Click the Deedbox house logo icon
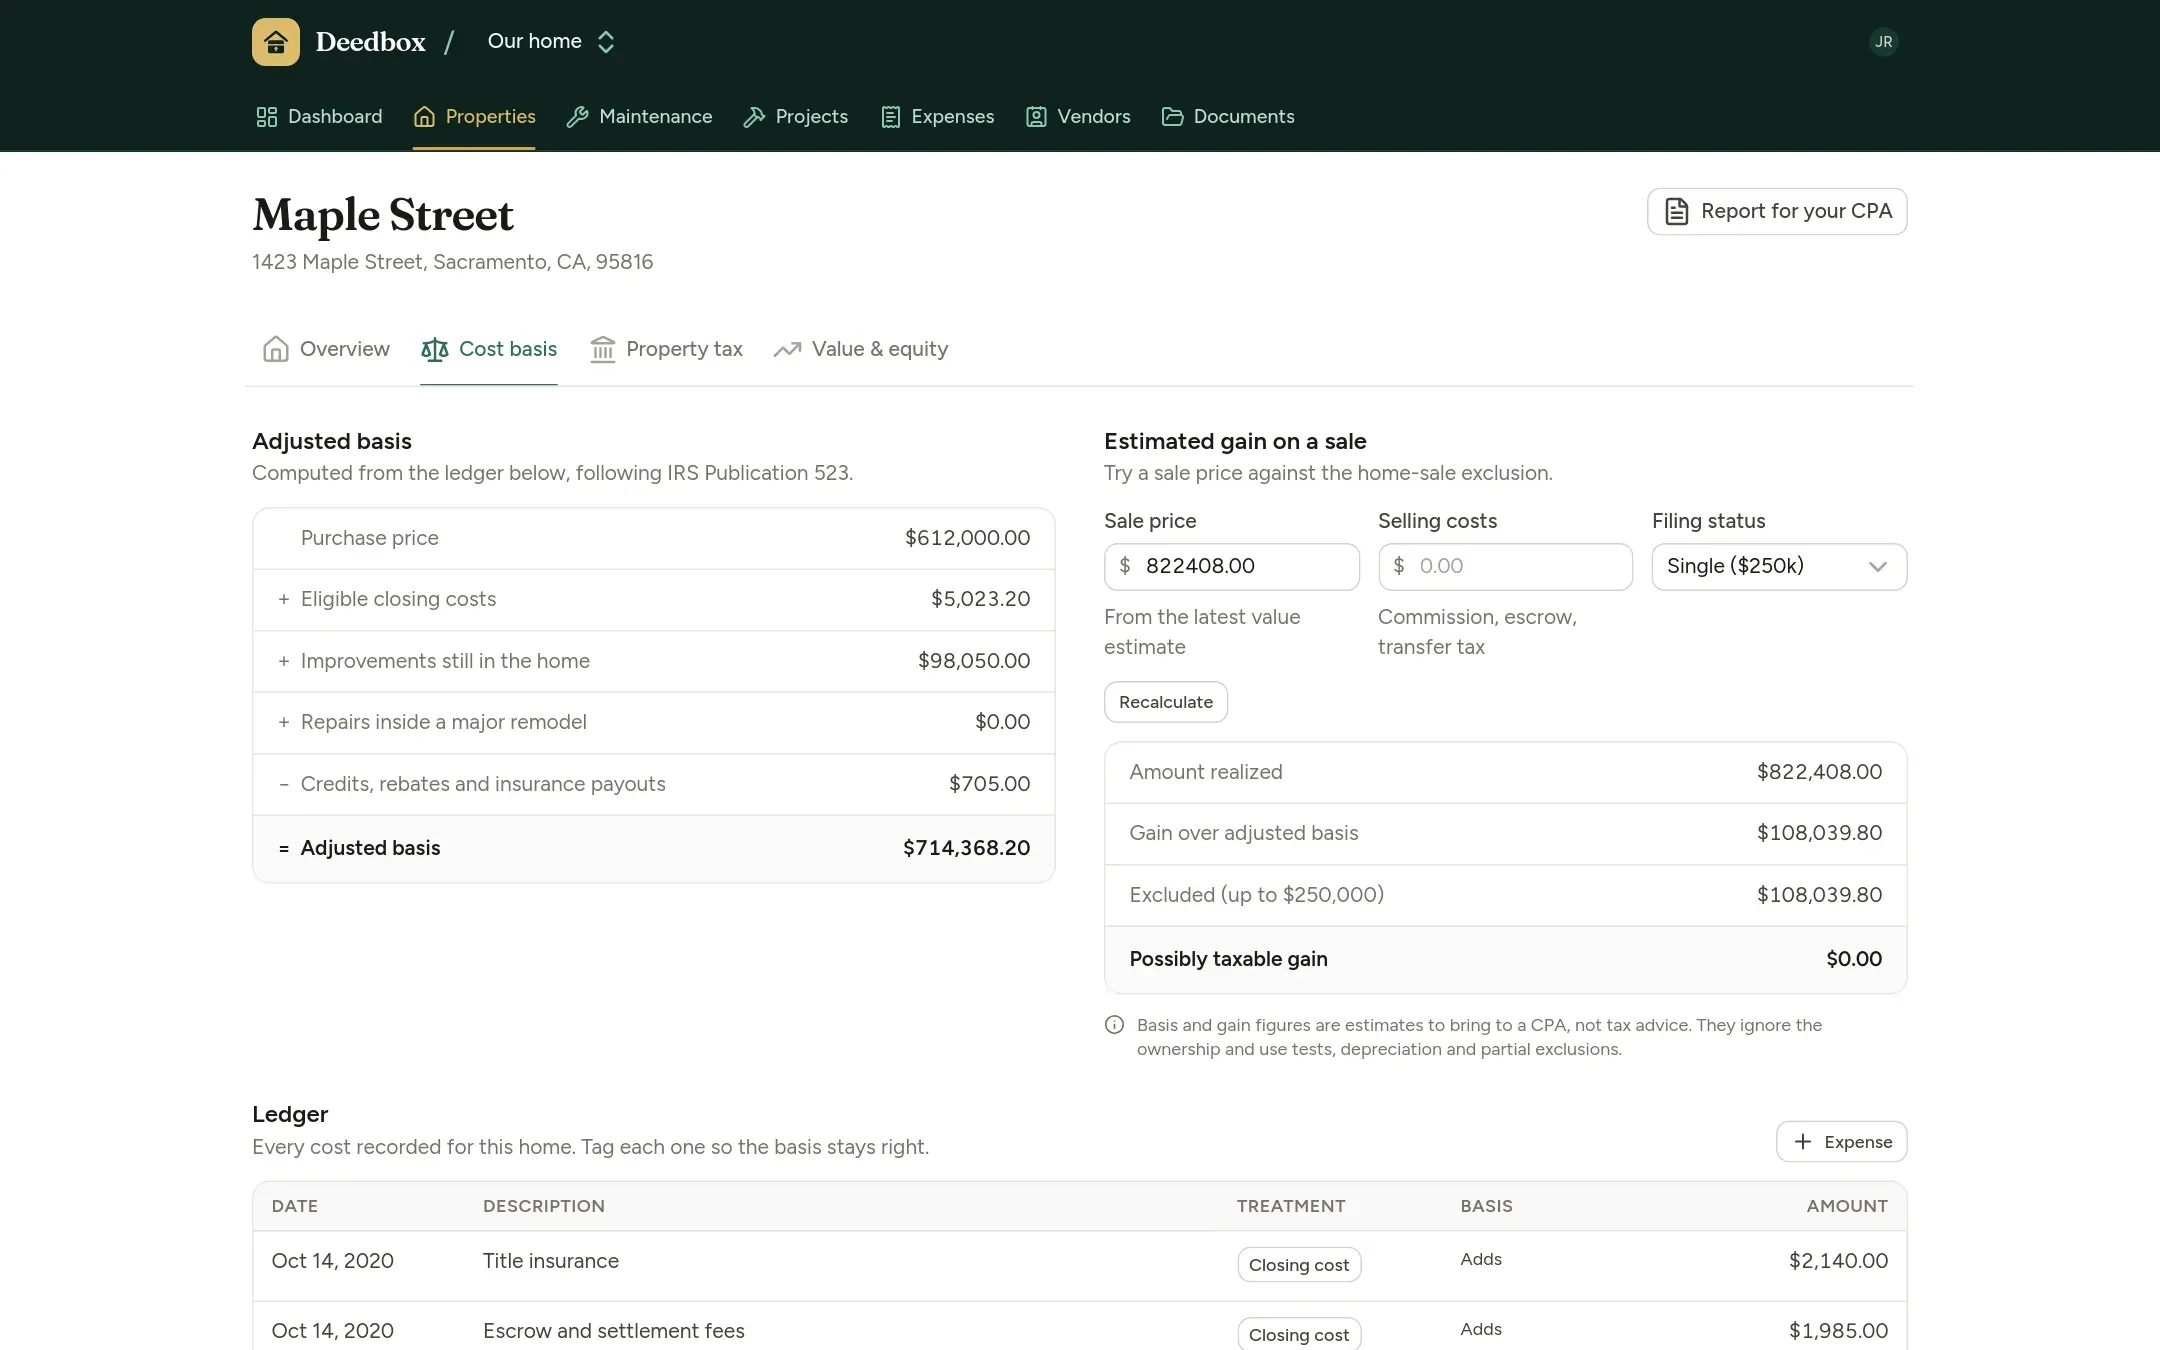Image resolution: width=2160 pixels, height=1350 pixels. 275,42
